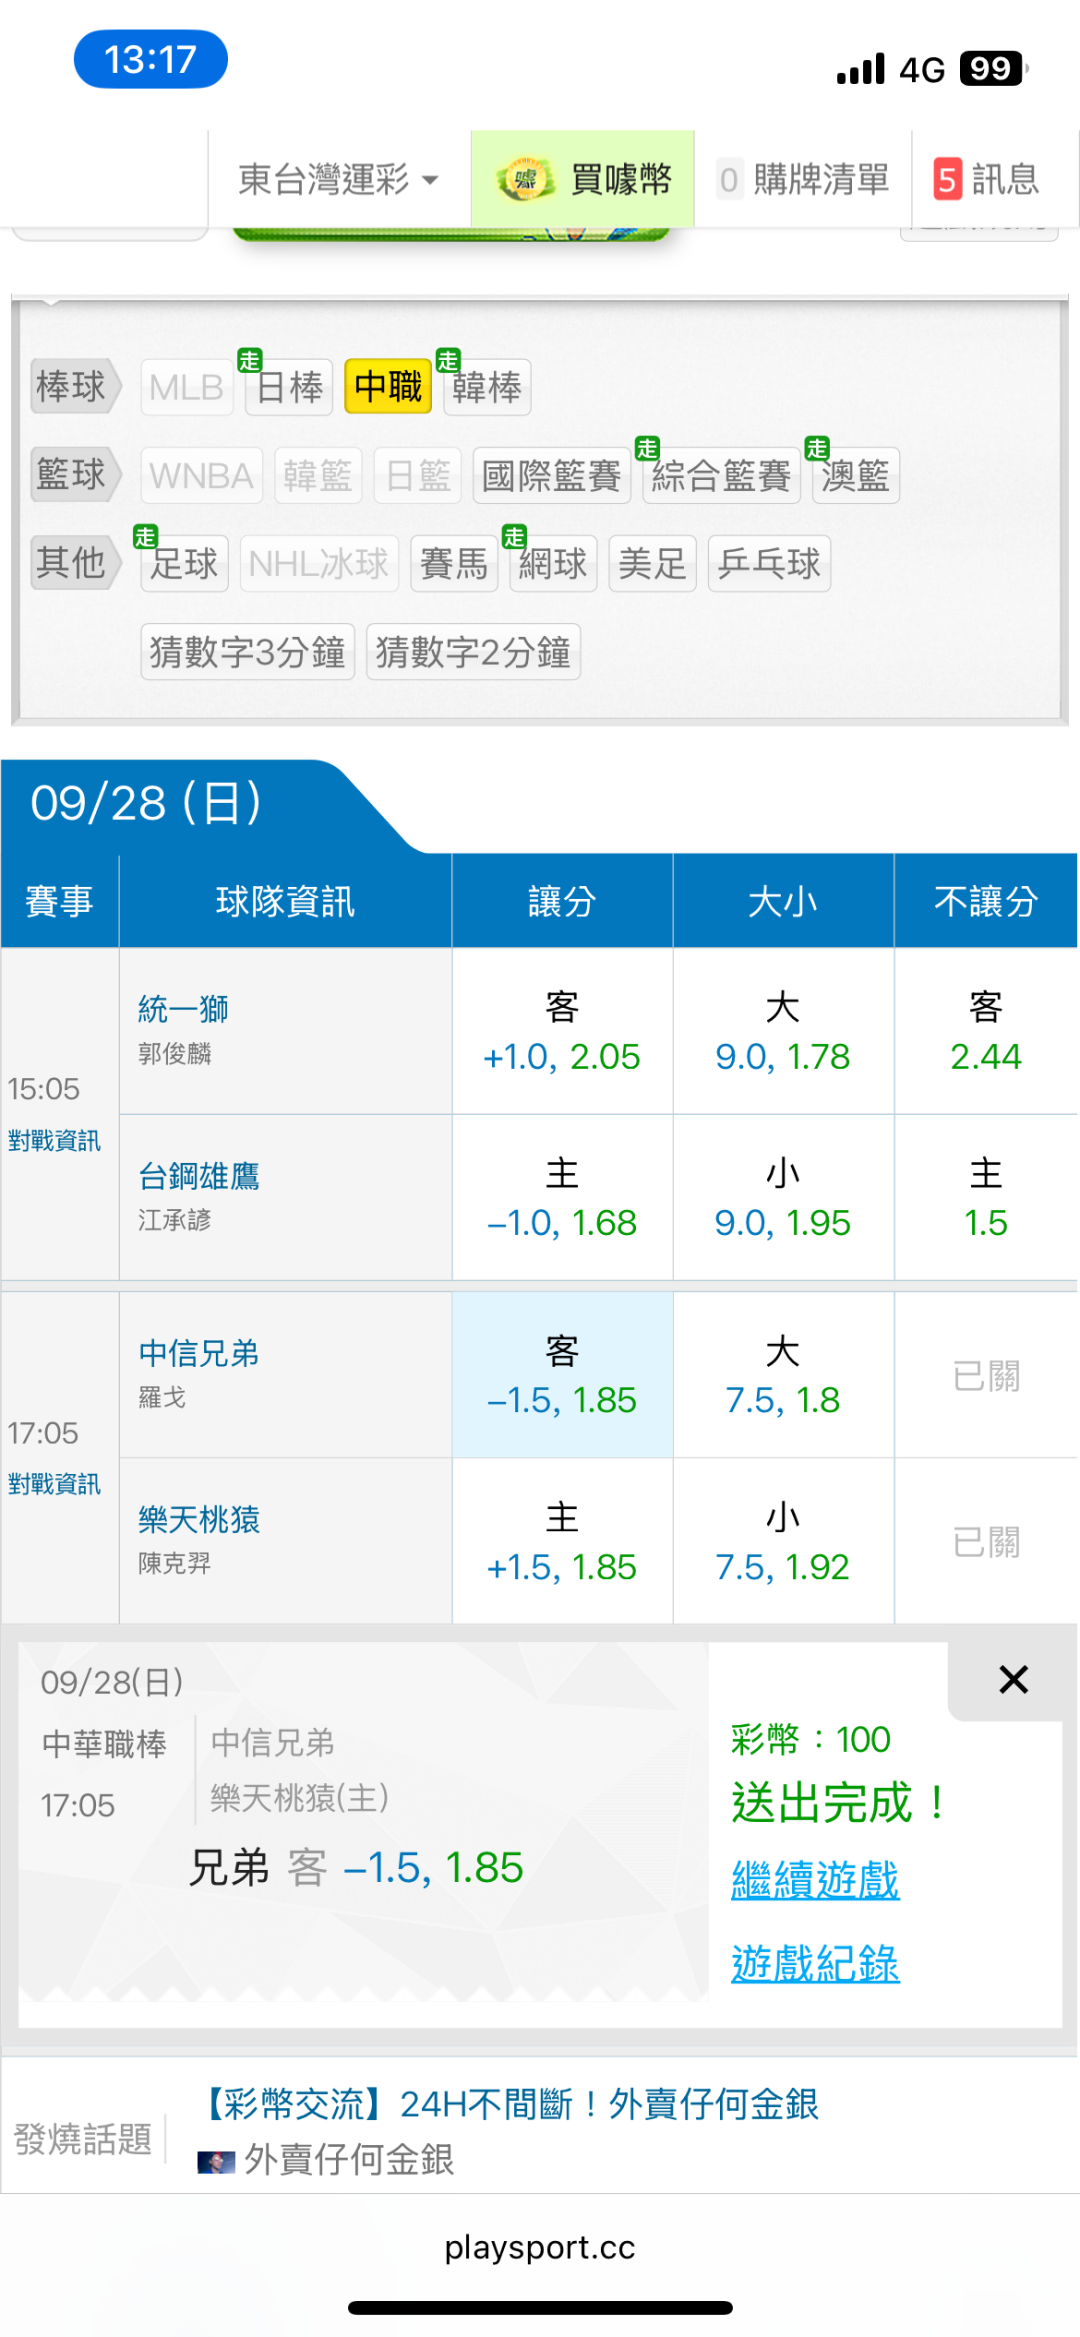Open the red 5 訊息 notification badge

[947, 180]
